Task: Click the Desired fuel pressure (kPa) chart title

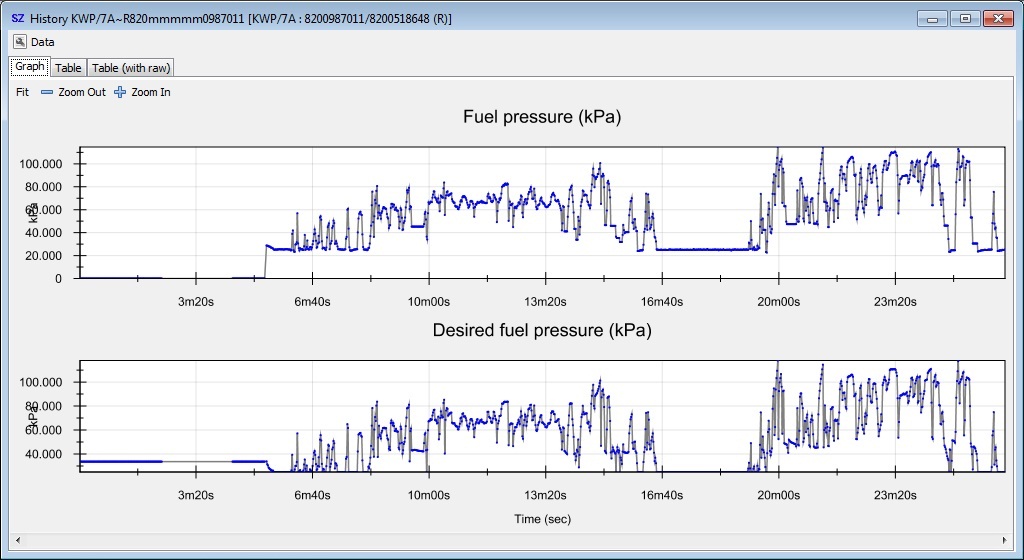Action: click(x=542, y=330)
